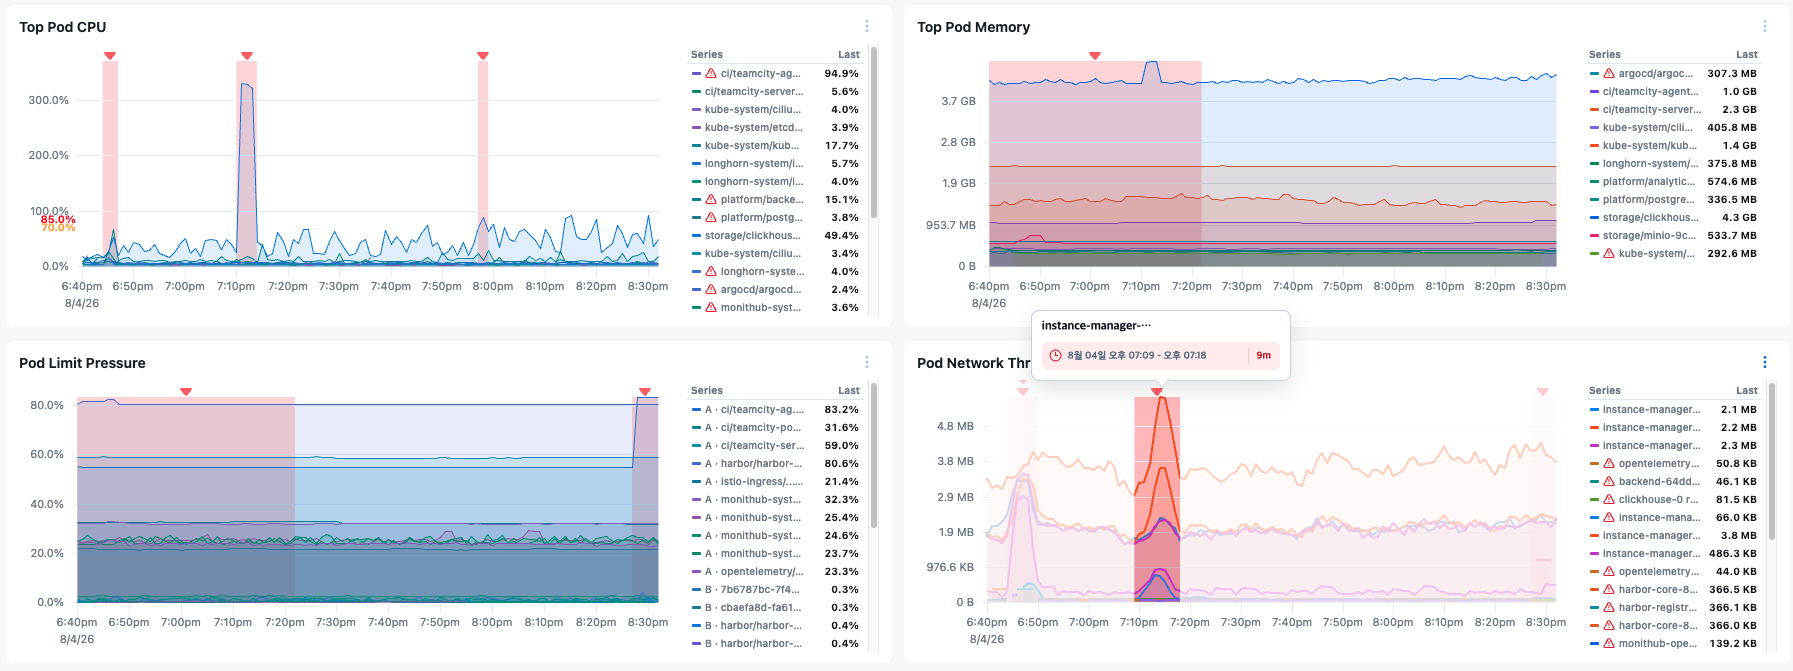The height and width of the screenshot is (671, 1793).
Task: Click the 07:09 - 07:18 time range in tooltip
Action: coord(1136,355)
